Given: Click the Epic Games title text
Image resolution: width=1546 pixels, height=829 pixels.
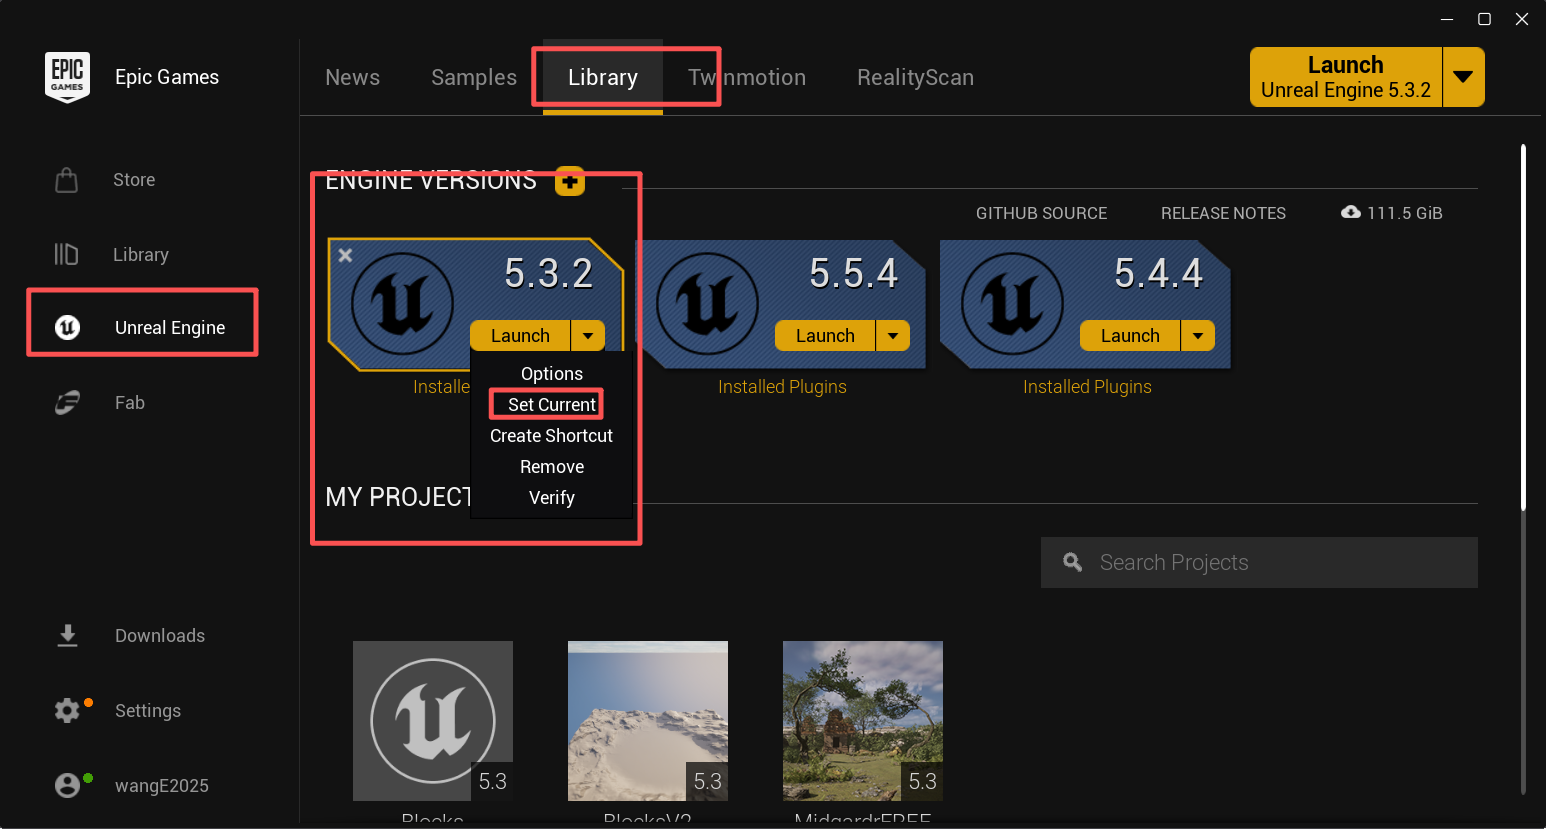Looking at the screenshot, I should [167, 77].
